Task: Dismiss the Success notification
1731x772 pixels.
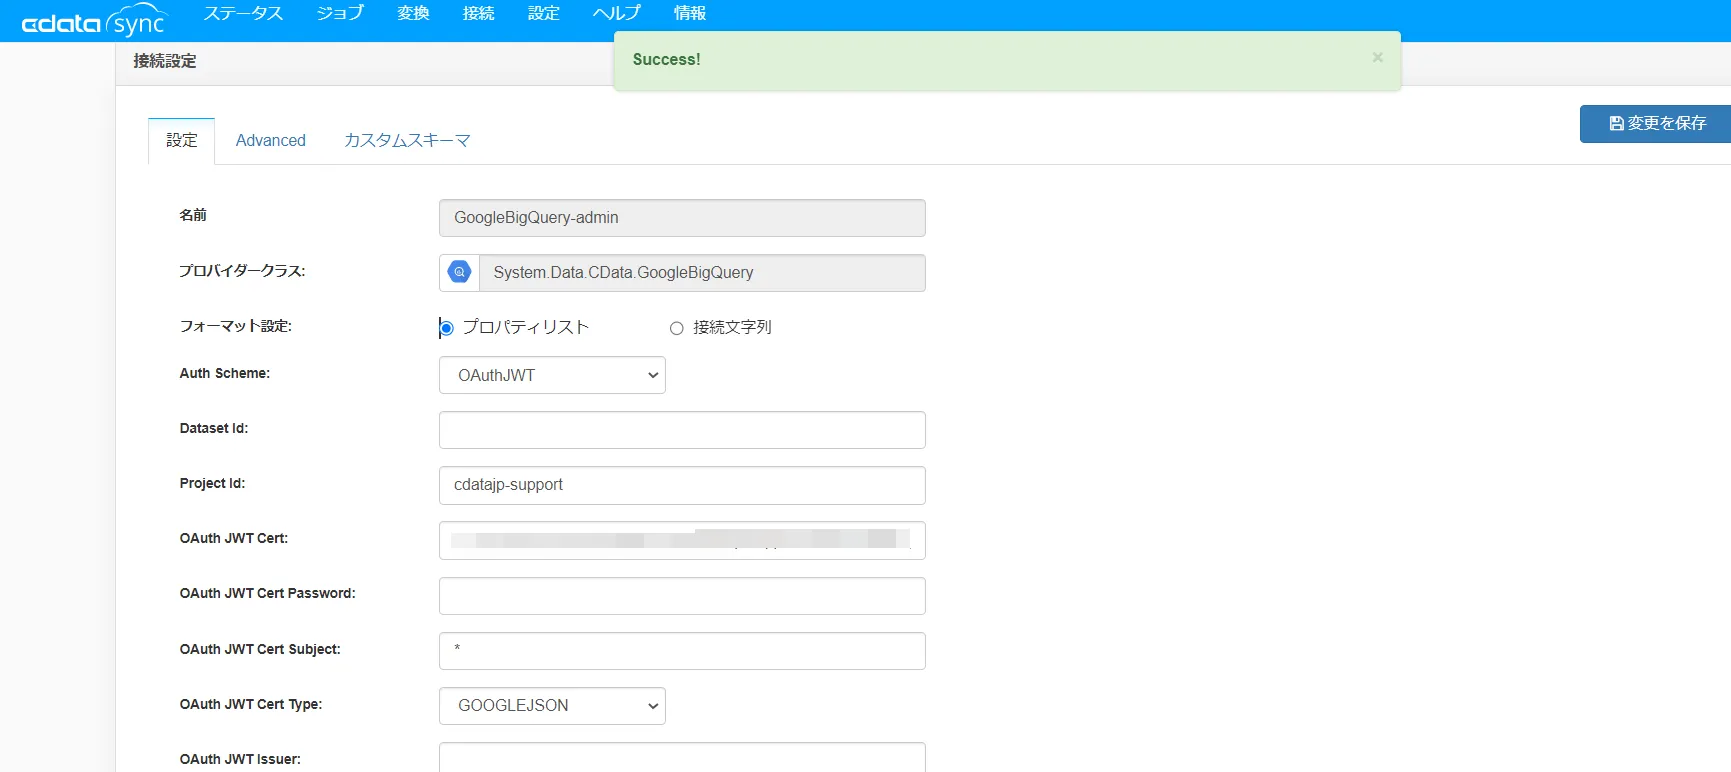Action: click(x=1377, y=58)
